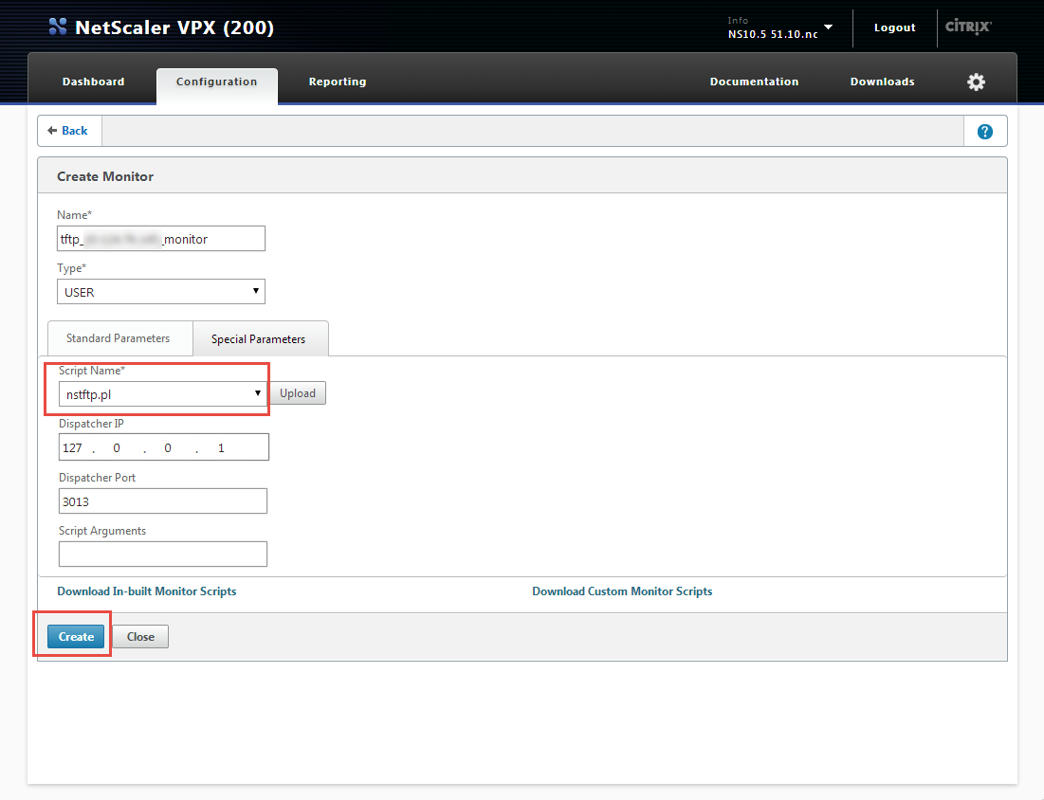The width and height of the screenshot is (1044, 800).
Task: Click the NetScaler logo icon
Action: click(58, 28)
